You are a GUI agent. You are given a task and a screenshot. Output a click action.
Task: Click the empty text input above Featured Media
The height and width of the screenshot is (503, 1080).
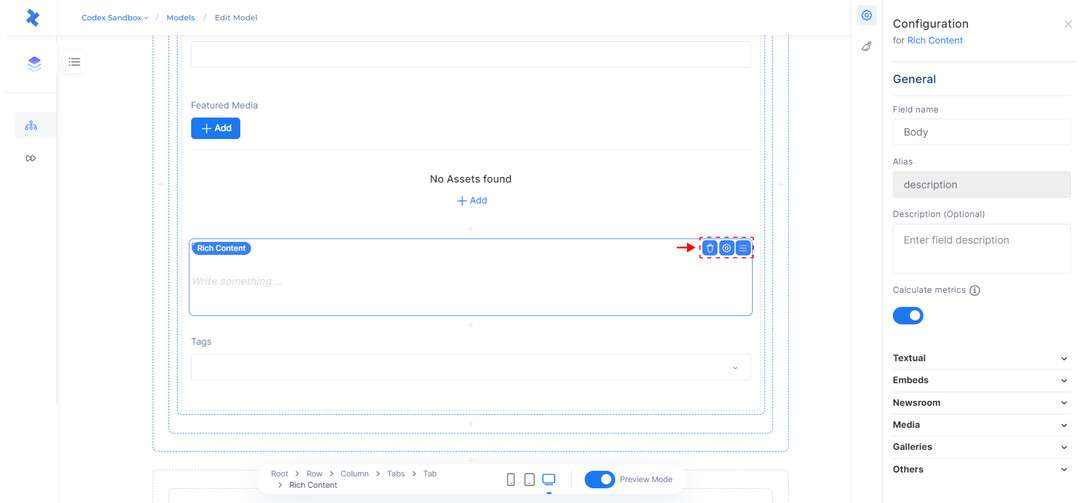coord(470,54)
